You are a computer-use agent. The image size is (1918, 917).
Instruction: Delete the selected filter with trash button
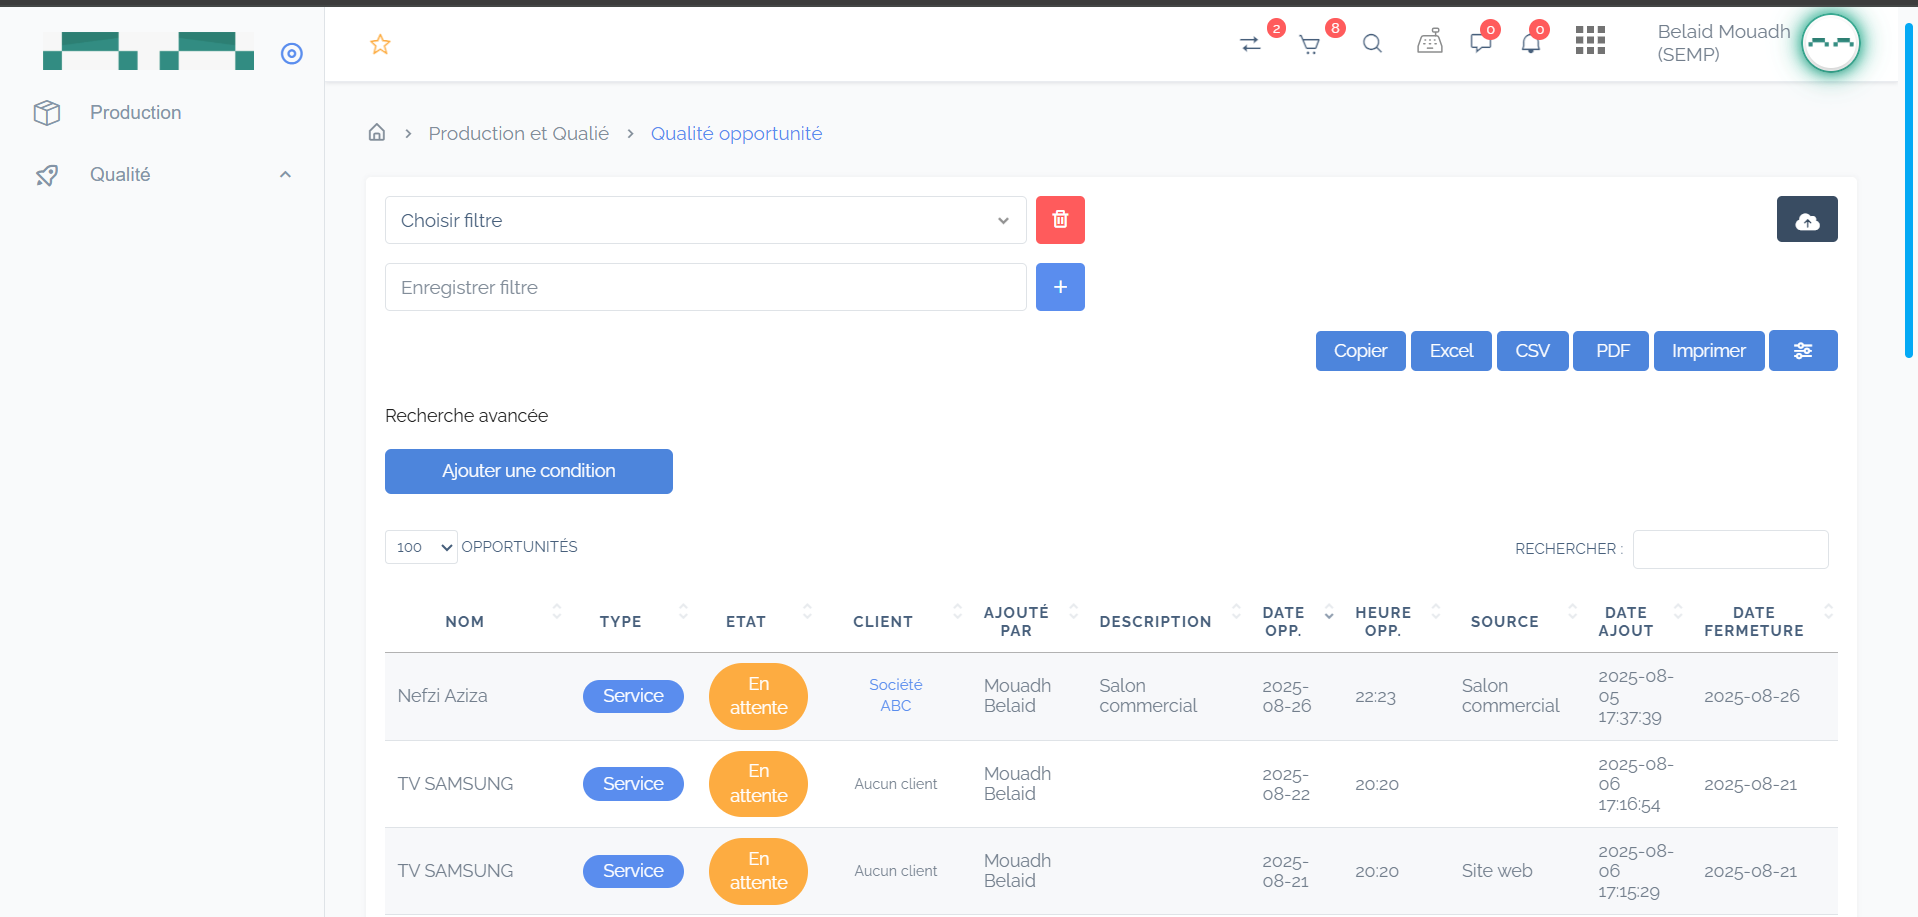1060,220
